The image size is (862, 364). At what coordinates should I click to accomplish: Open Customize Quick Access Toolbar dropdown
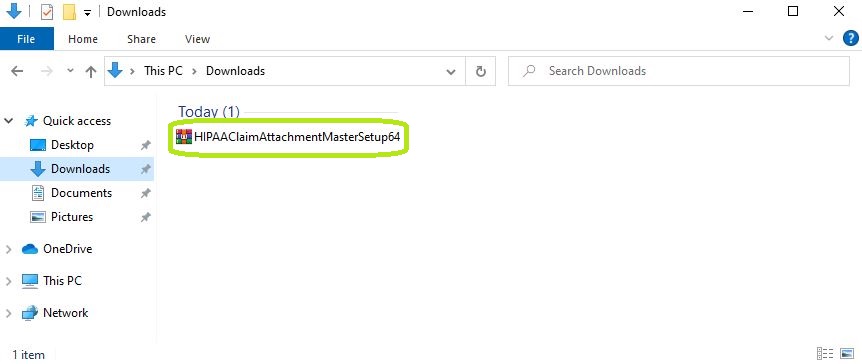[x=87, y=13]
